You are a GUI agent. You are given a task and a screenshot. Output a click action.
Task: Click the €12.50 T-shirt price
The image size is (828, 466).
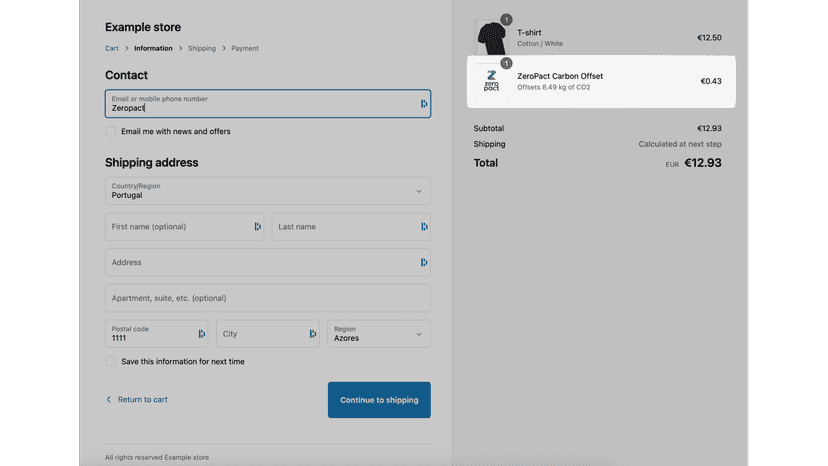coord(709,38)
